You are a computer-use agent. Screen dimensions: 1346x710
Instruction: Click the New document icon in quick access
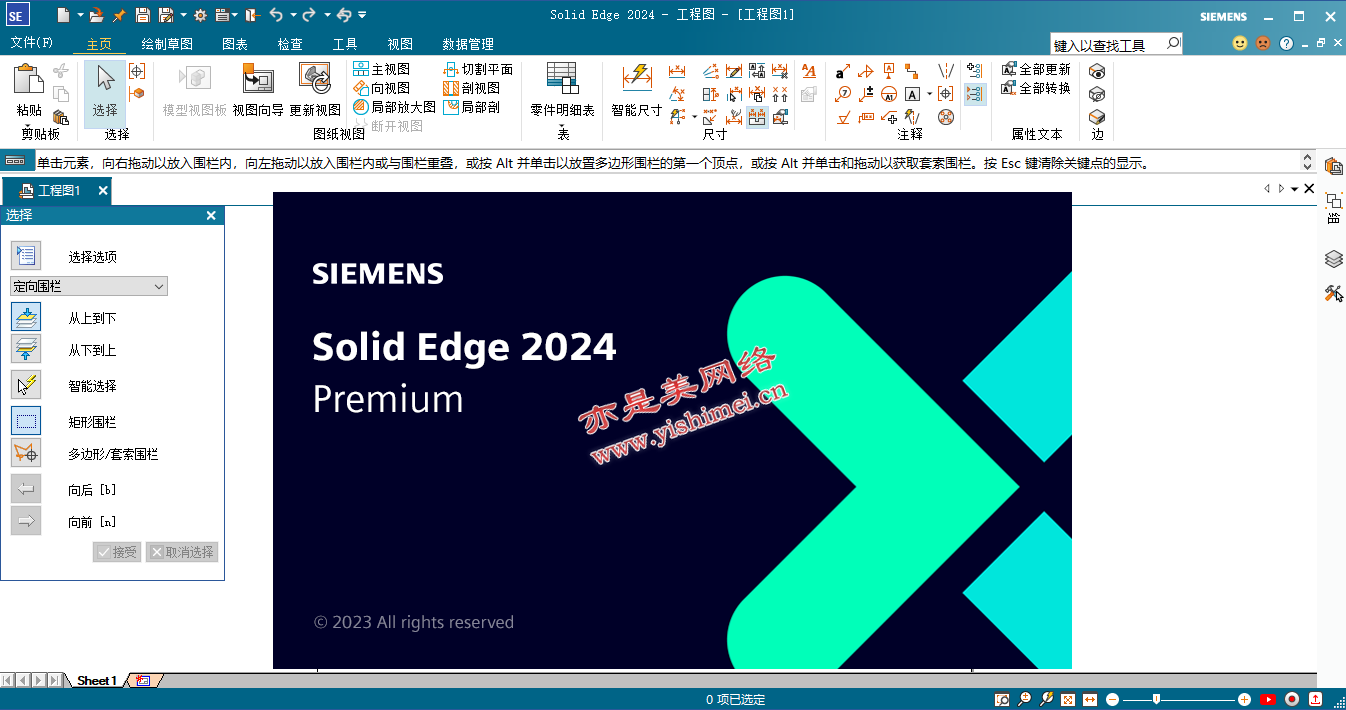63,15
